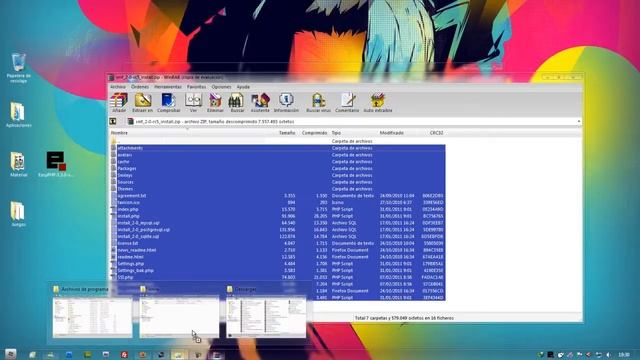Screen dimensions: 640x360
Task: Select the Material desktop folder
Action: (x=18, y=164)
